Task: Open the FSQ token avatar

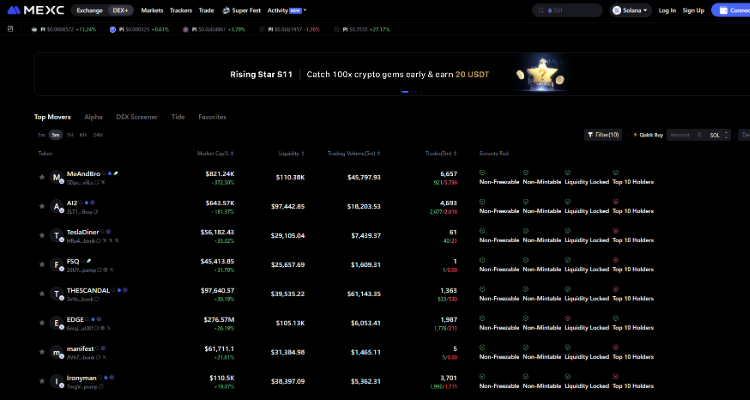Action: click(56, 265)
